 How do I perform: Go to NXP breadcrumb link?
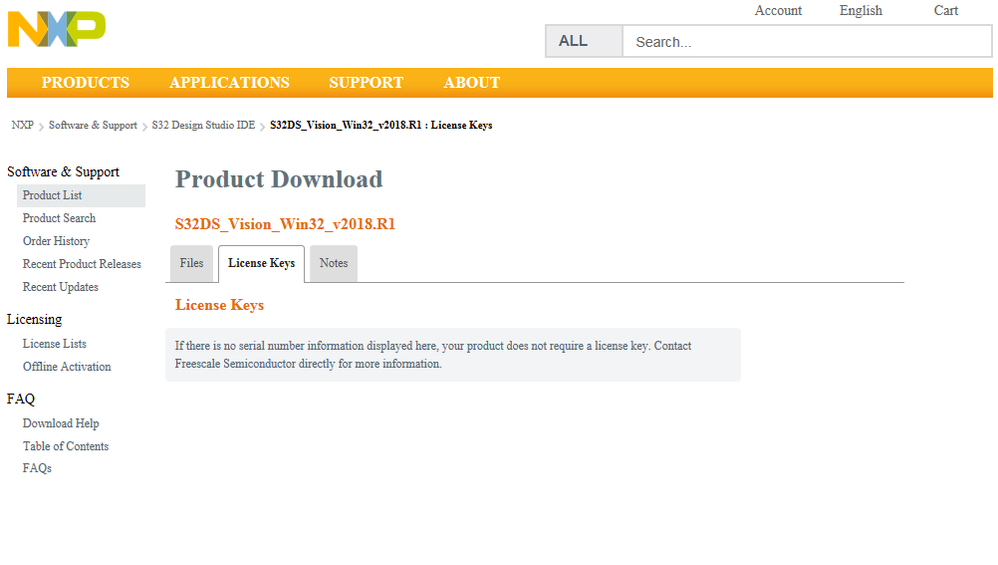[x=22, y=125]
